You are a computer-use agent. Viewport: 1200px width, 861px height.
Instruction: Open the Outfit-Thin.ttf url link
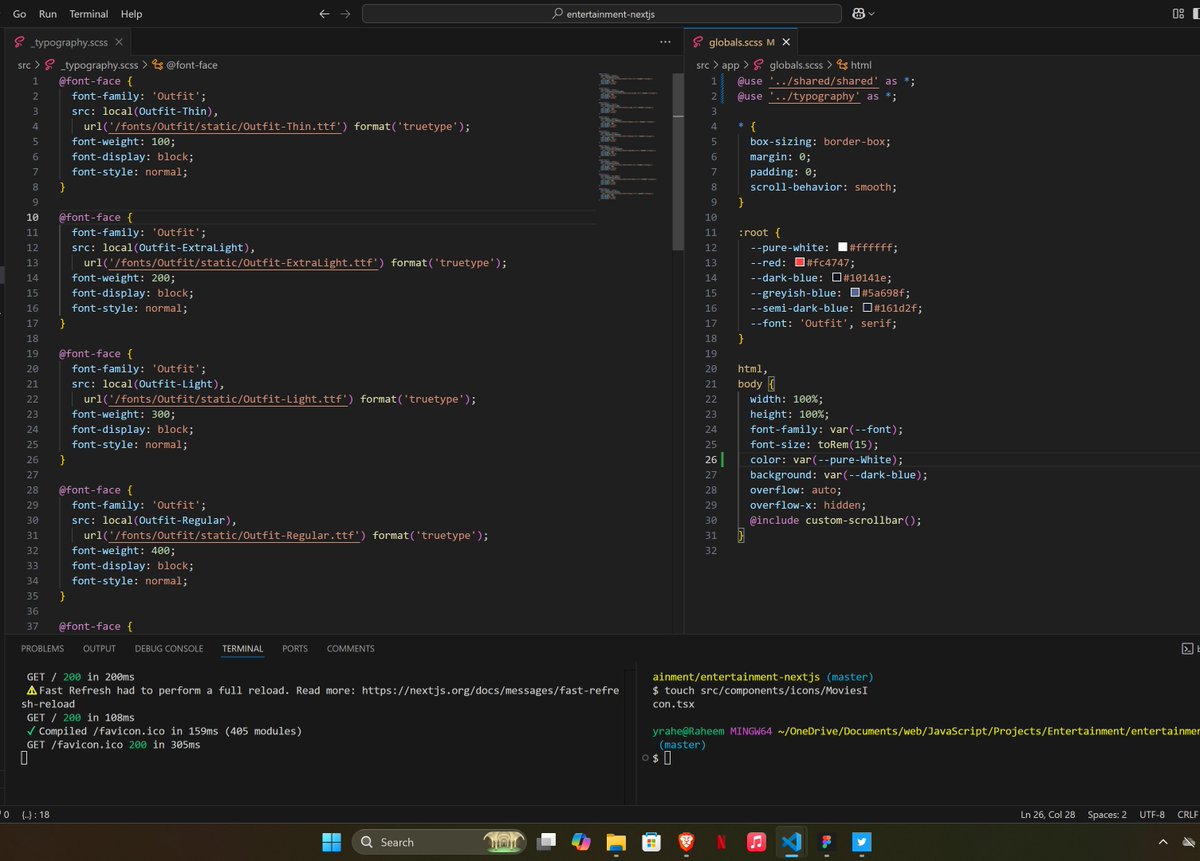225,126
